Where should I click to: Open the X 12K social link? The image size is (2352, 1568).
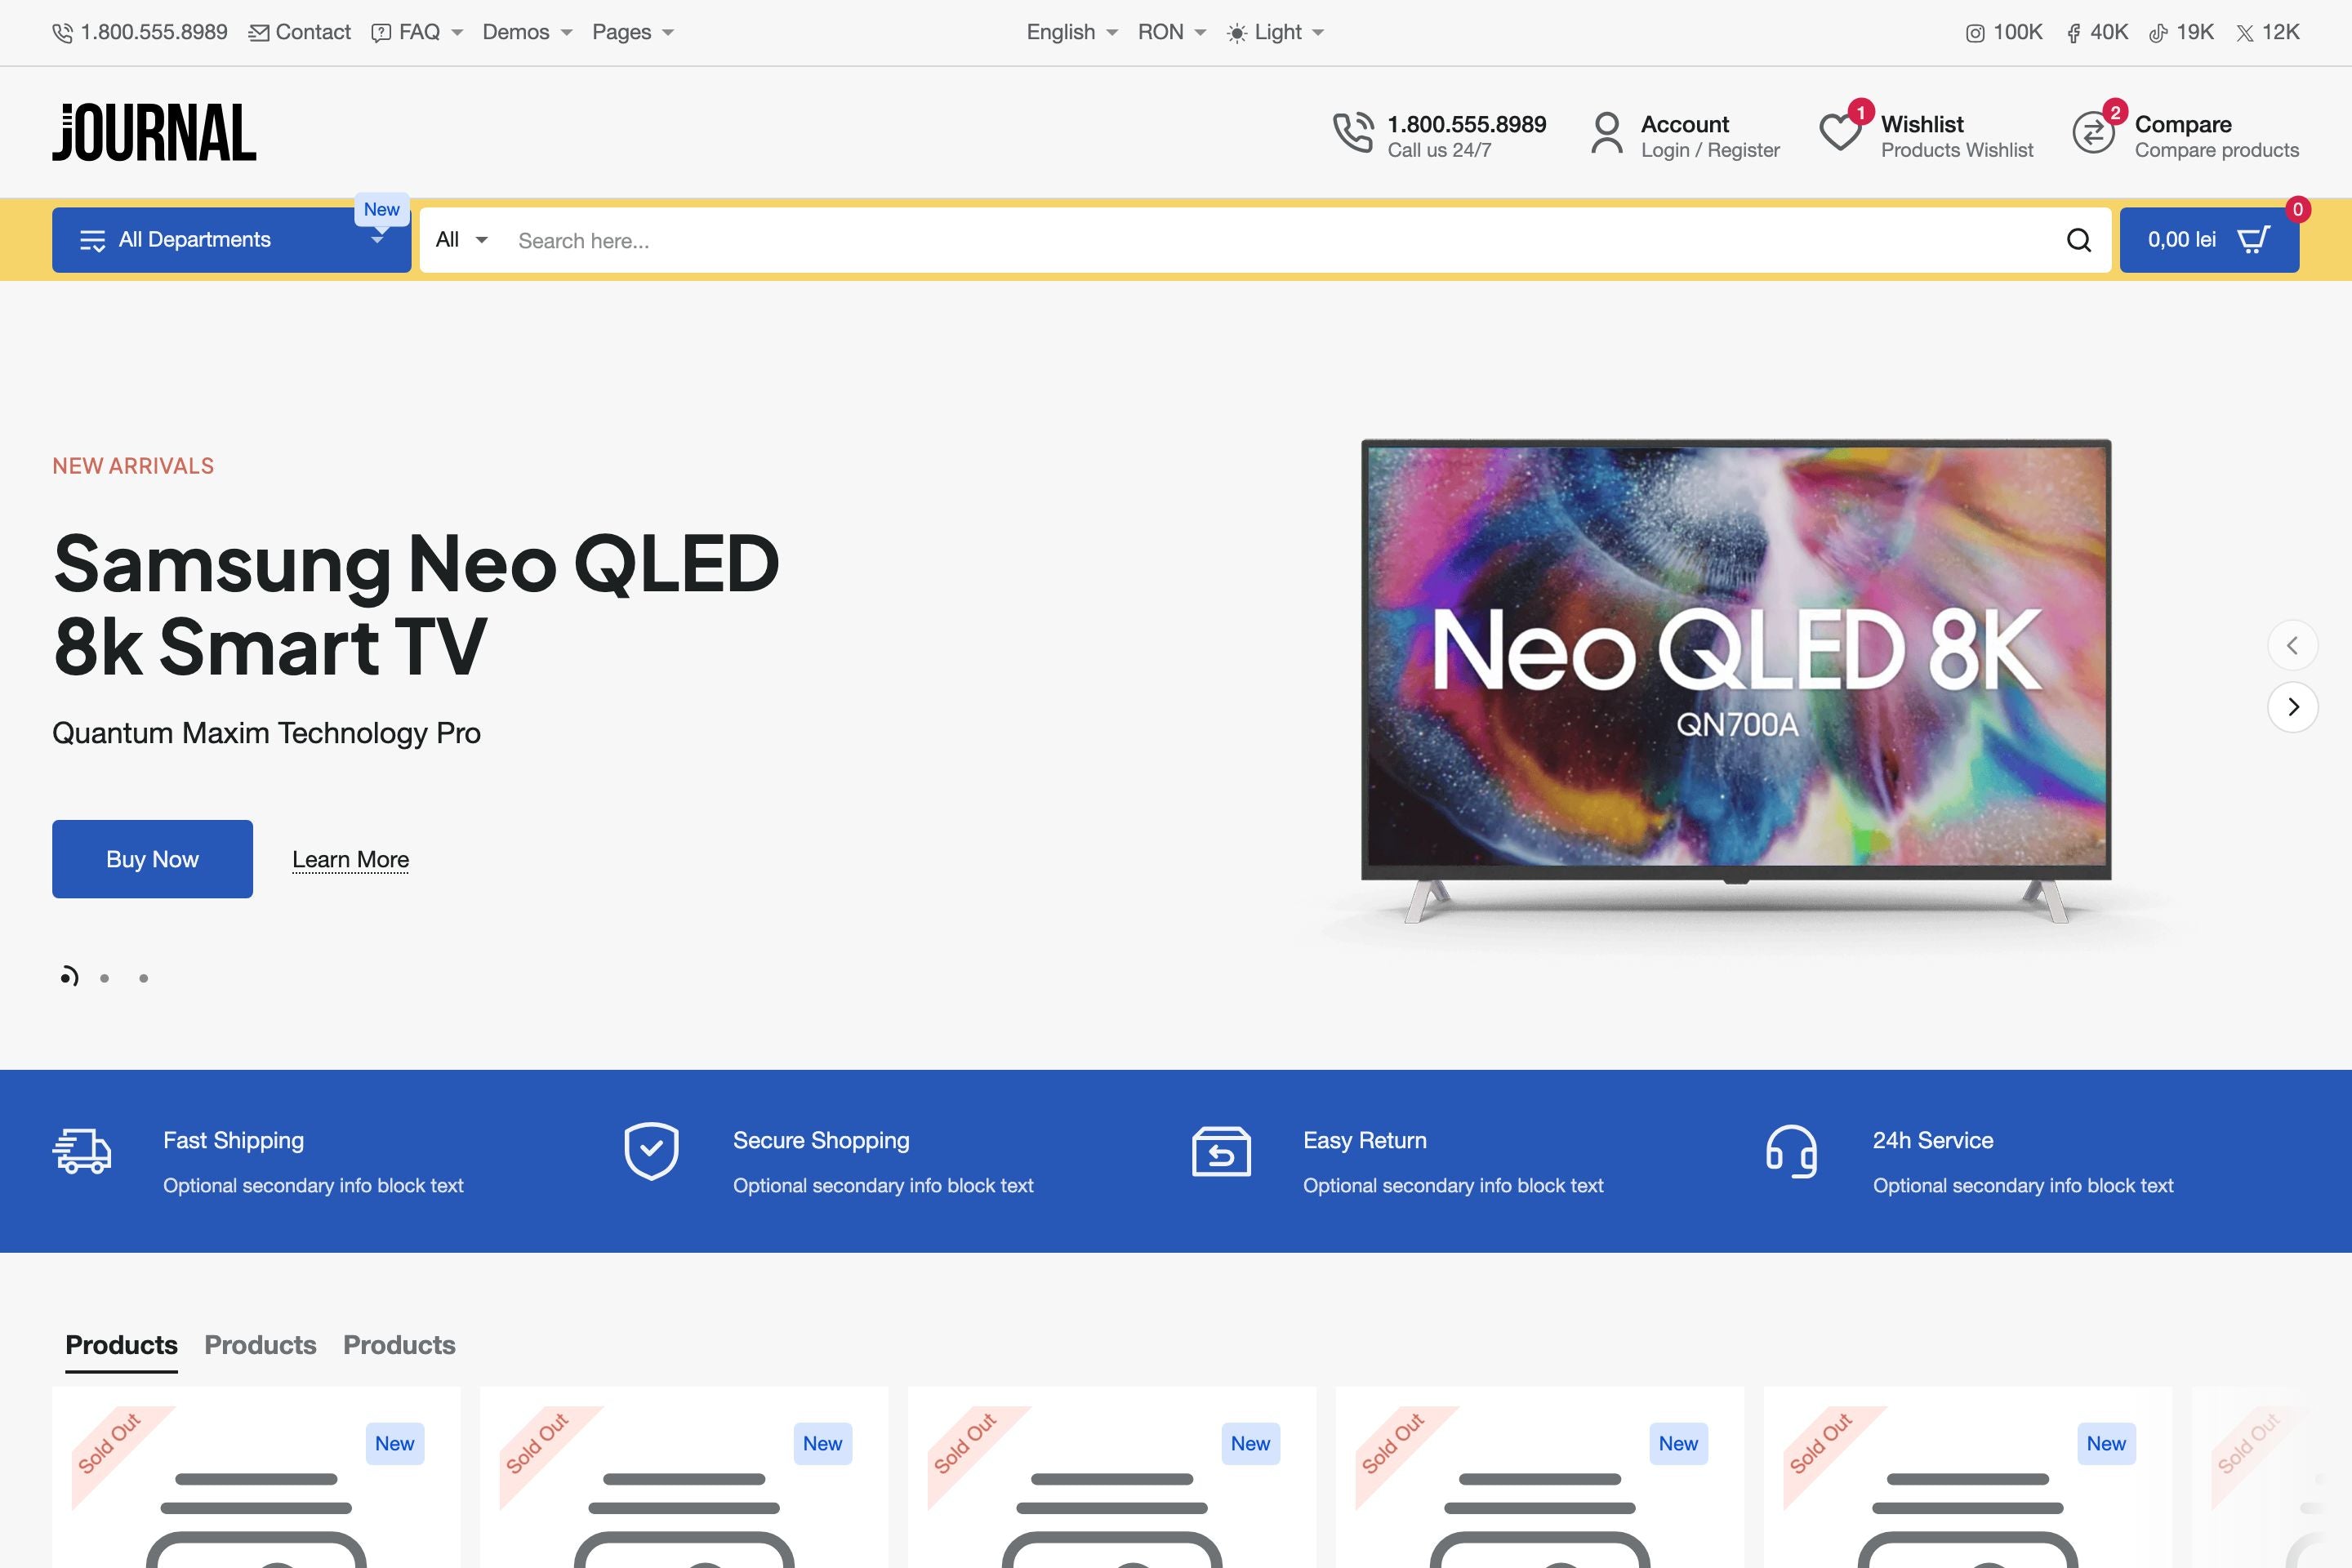2268,32
